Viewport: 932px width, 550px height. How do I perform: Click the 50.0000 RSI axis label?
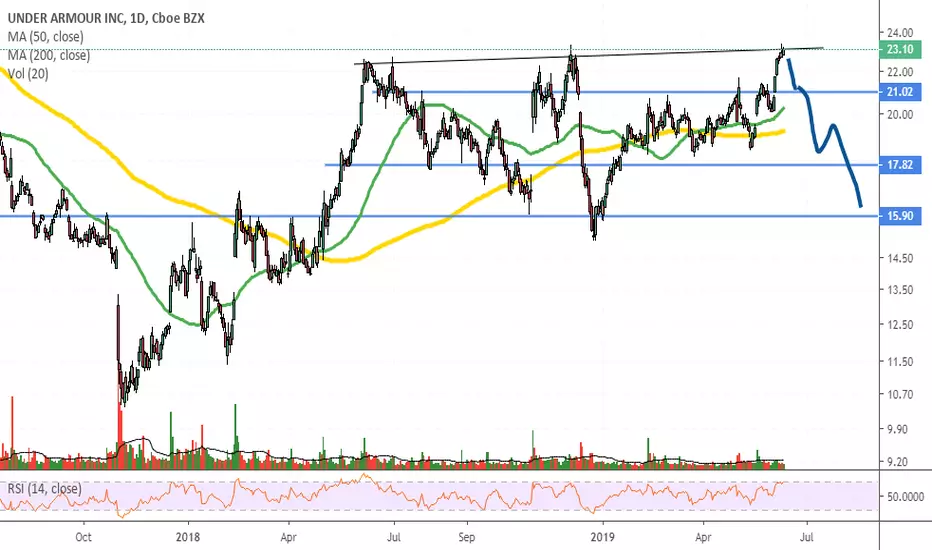click(905, 496)
